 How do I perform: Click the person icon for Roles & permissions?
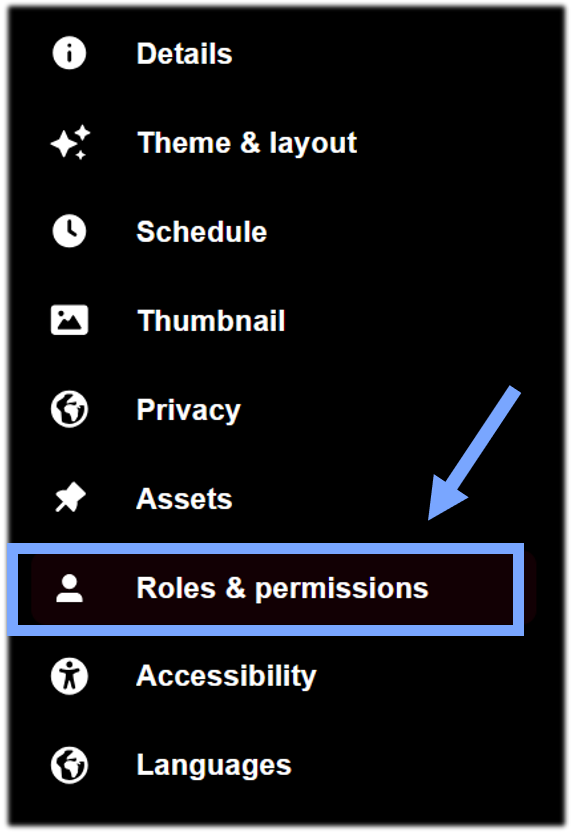[x=69, y=588]
